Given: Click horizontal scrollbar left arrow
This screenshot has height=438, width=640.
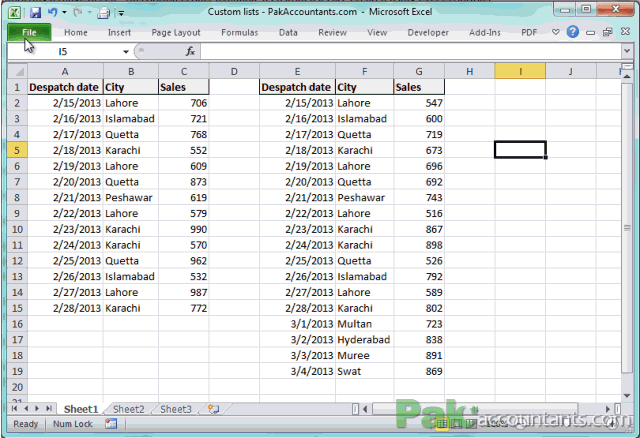Looking at the screenshot, I should pyautogui.click(x=364, y=409).
